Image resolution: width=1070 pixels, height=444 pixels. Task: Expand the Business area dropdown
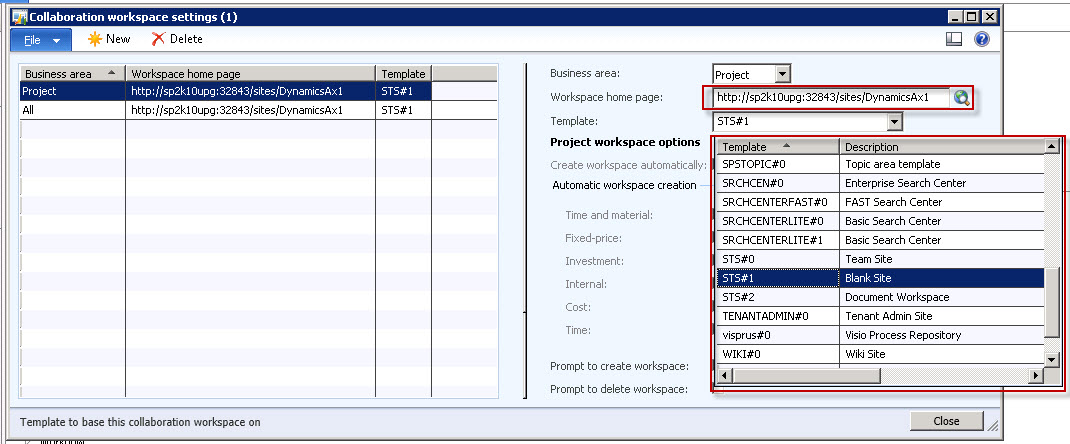(x=782, y=74)
